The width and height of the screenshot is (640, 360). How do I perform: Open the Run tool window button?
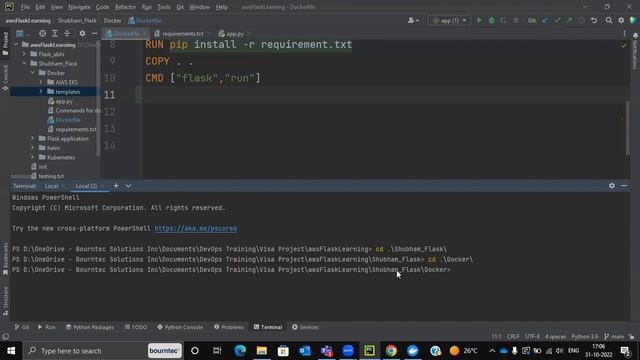[47, 327]
